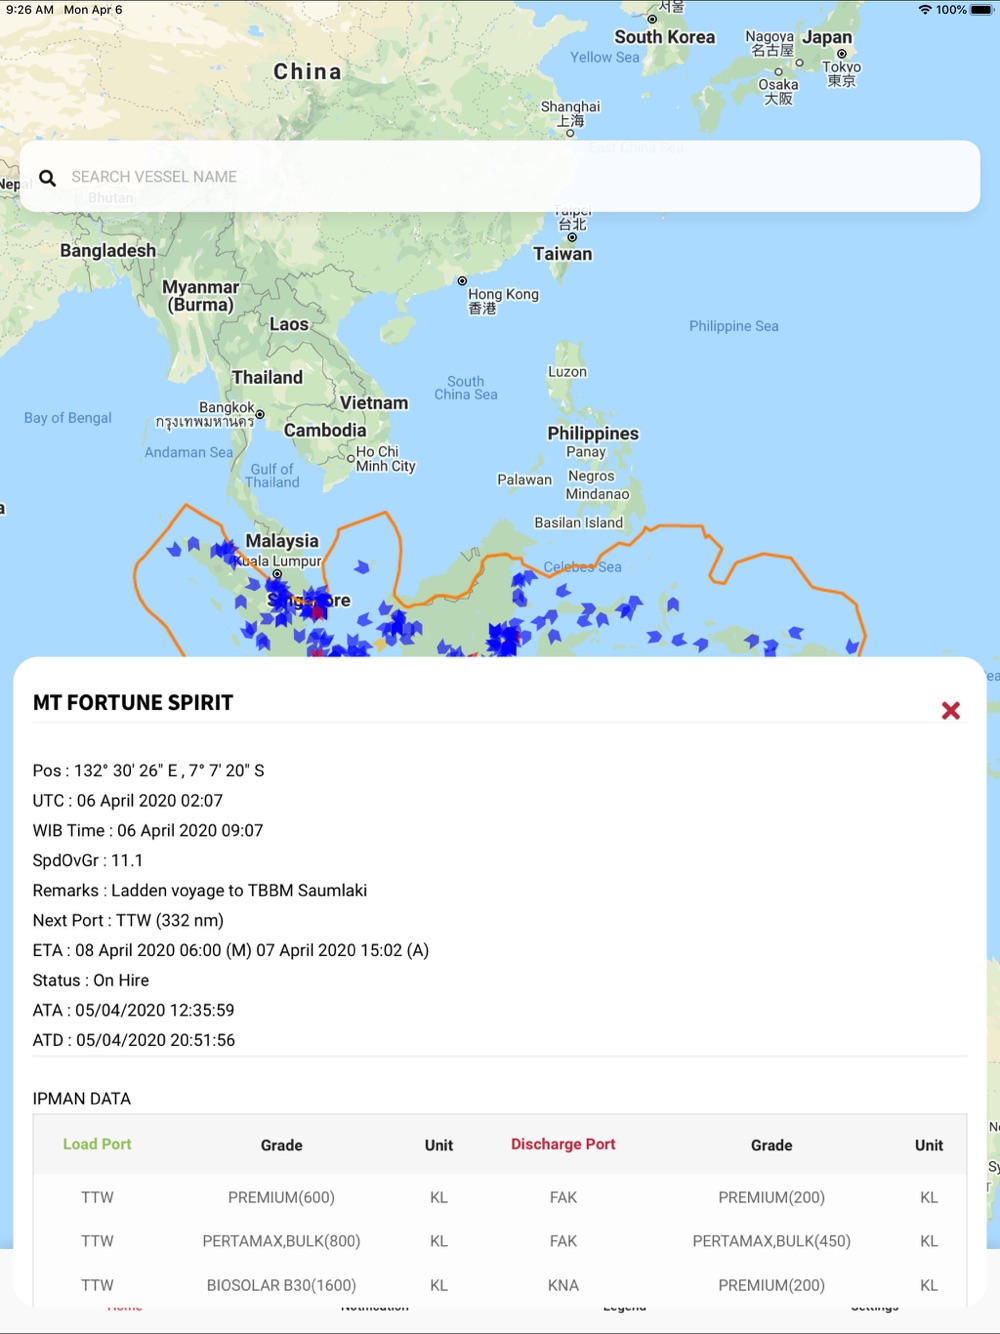Click the Shanghai city marker
The height and width of the screenshot is (1334, 1000).
point(570,133)
